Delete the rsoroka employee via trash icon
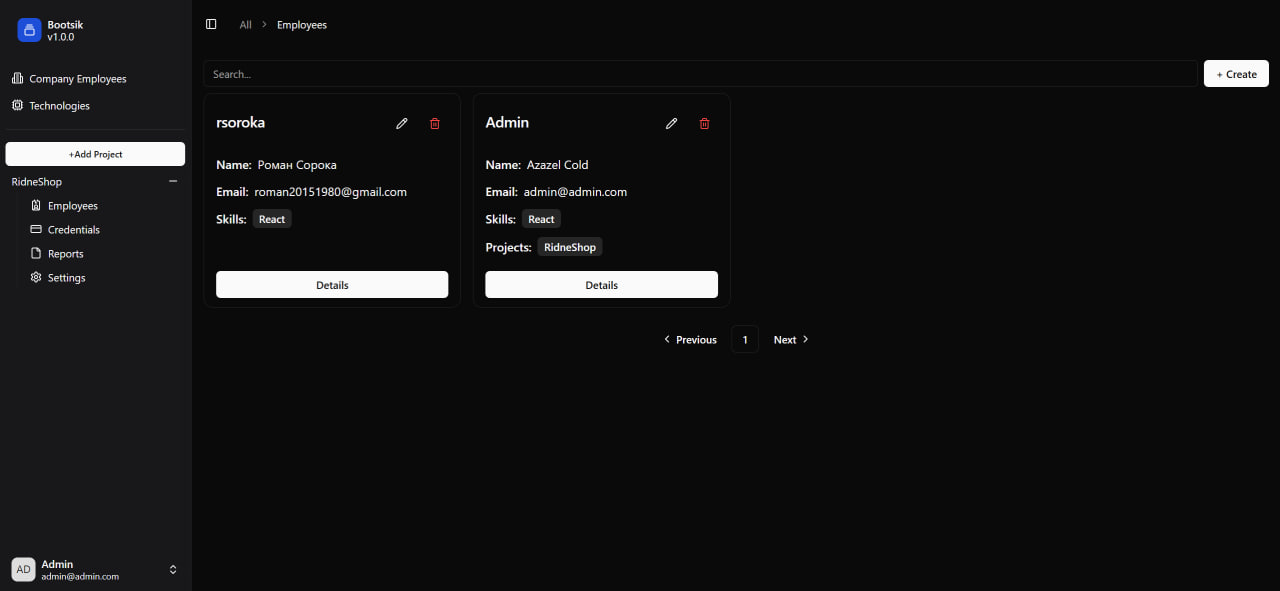Image resolution: width=1280 pixels, height=591 pixels. pos(435,123)
